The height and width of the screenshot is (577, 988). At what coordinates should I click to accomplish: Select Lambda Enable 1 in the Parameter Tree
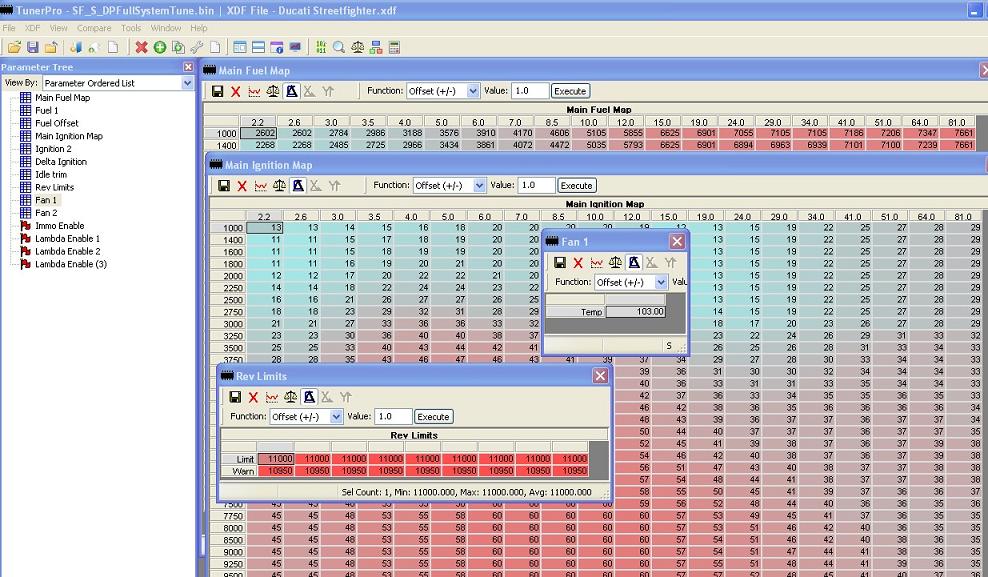tap(67, 239)
